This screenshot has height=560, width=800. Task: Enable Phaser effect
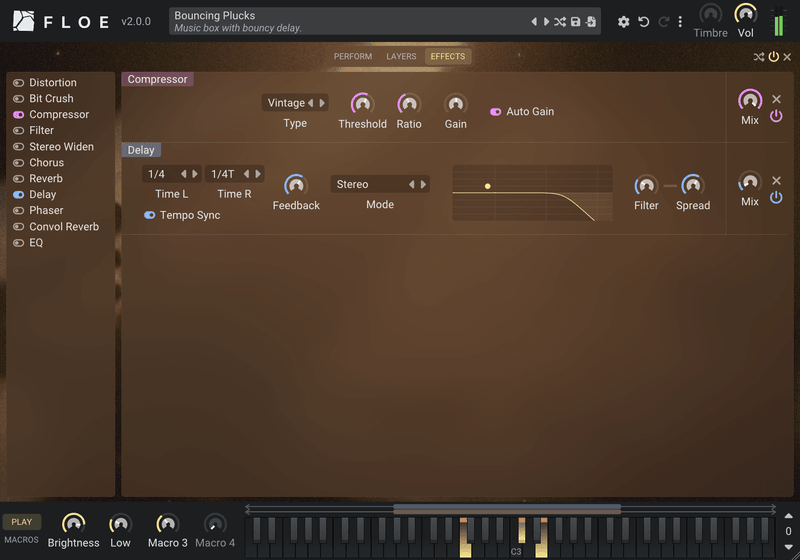pos(18,211)
